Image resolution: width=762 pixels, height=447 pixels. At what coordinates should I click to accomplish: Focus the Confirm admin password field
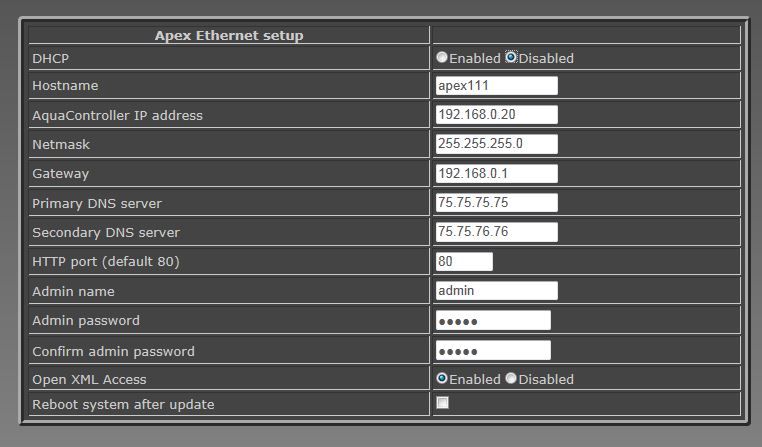493,350
